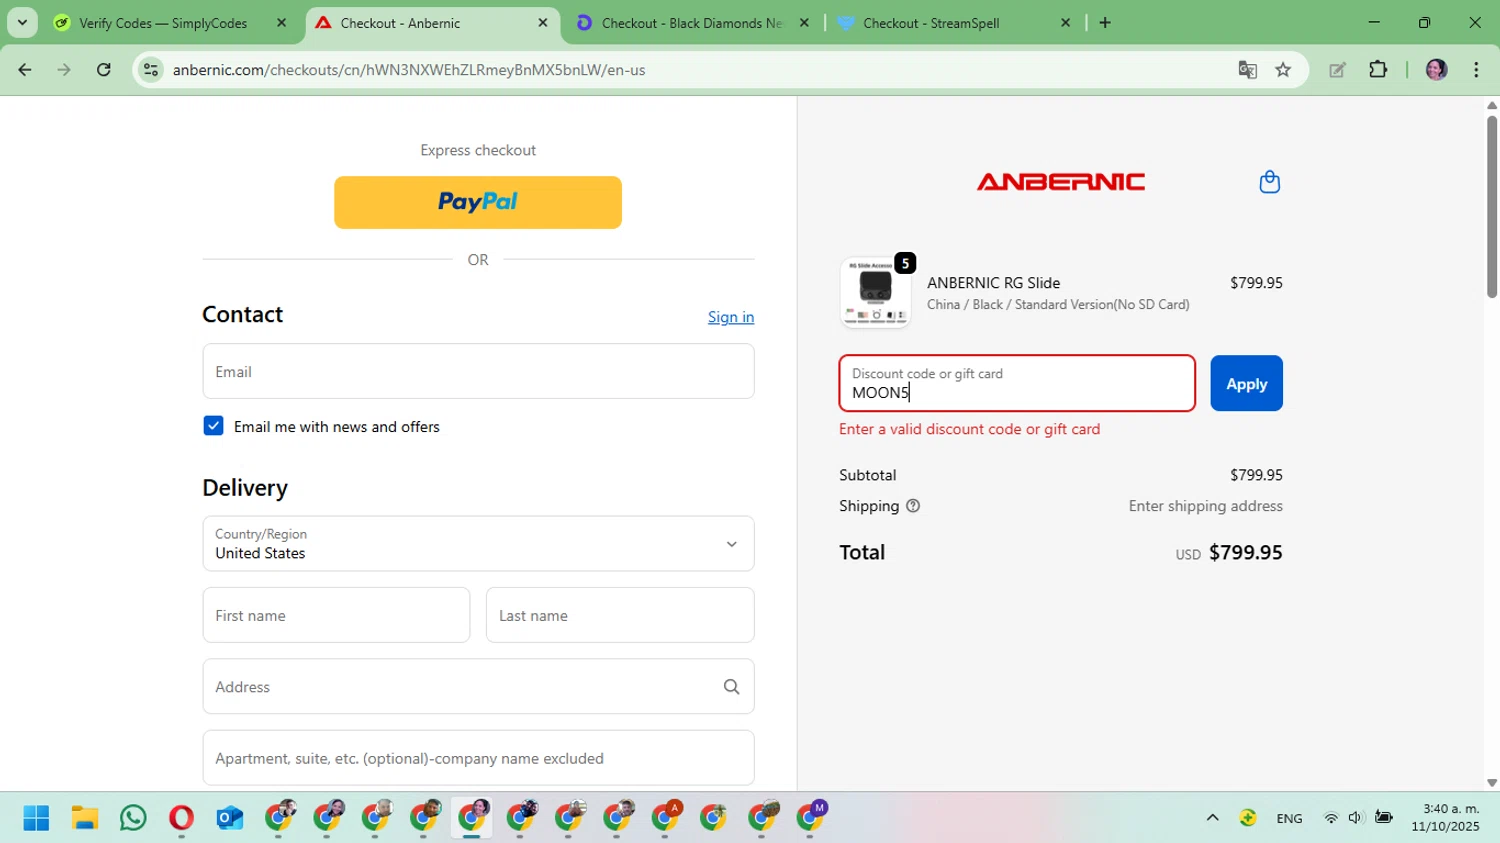1500x843 pixels.
Task: Open the Chrome three-dot menu
Action: tap(1476, 70)
